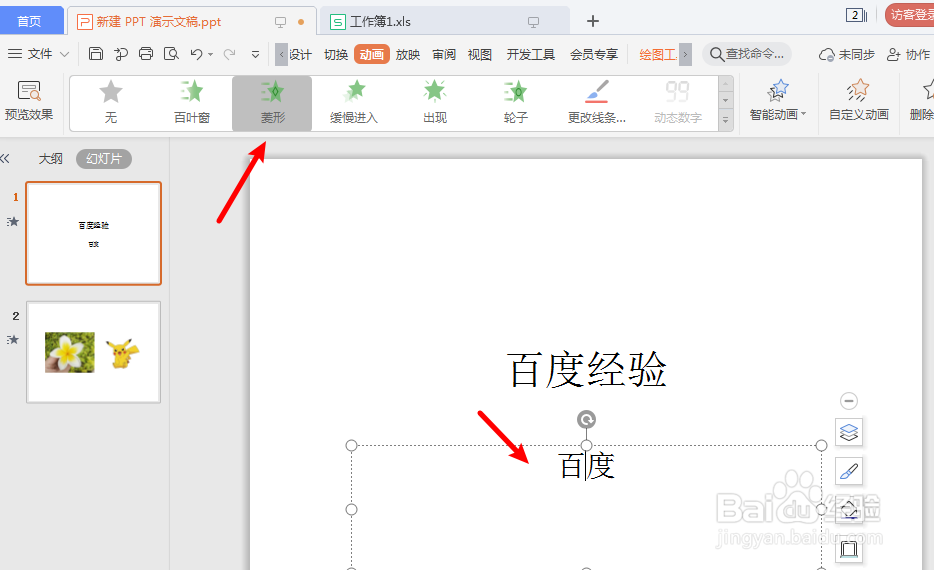Click the brush style icon beside the text box
This screenshot has height=570, width=934.
849,471
